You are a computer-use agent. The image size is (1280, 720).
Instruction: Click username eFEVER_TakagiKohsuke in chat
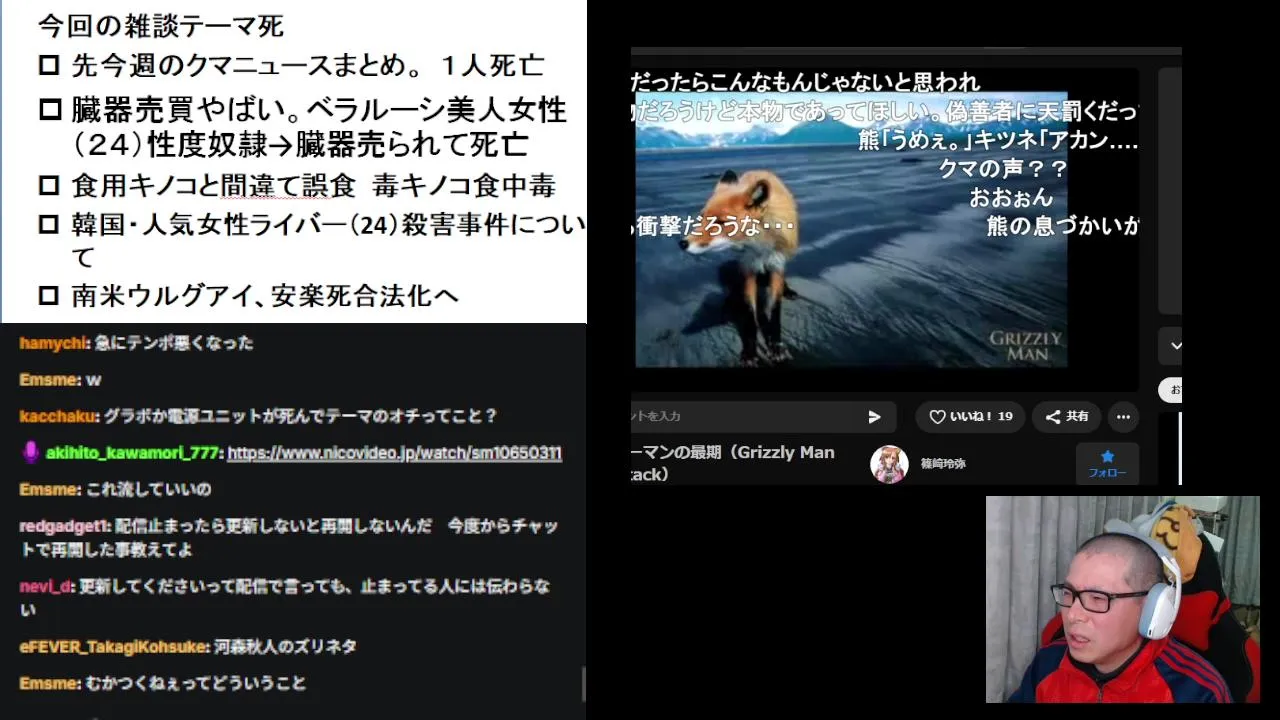[114, 647]
